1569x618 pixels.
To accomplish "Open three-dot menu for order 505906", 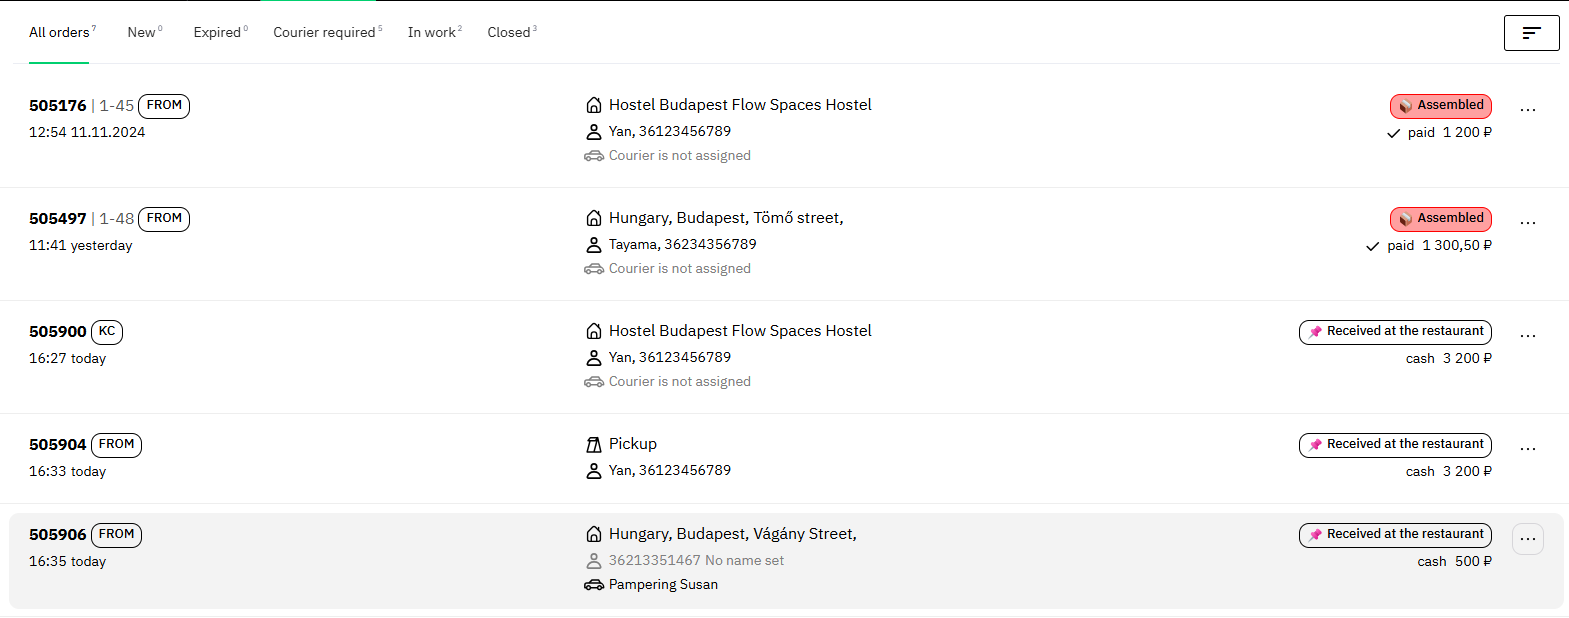I will click(x=1528, y=539).
